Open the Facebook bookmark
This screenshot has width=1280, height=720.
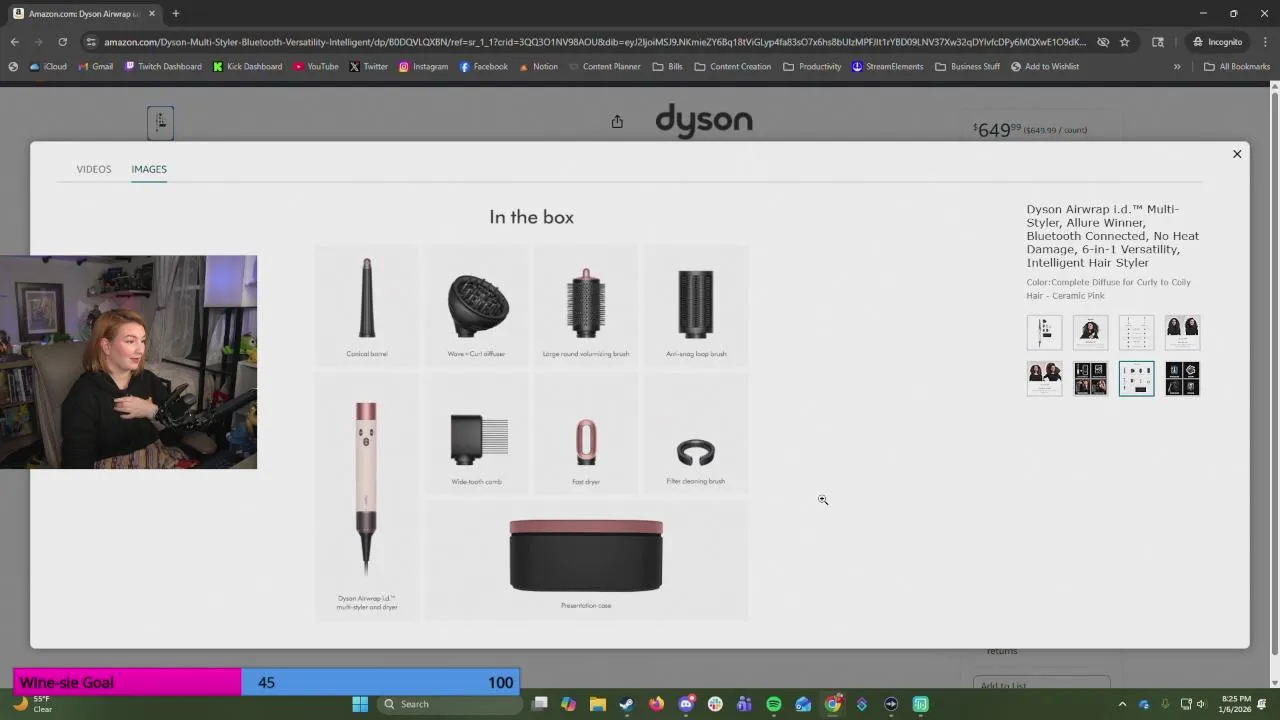click(484, 67)
